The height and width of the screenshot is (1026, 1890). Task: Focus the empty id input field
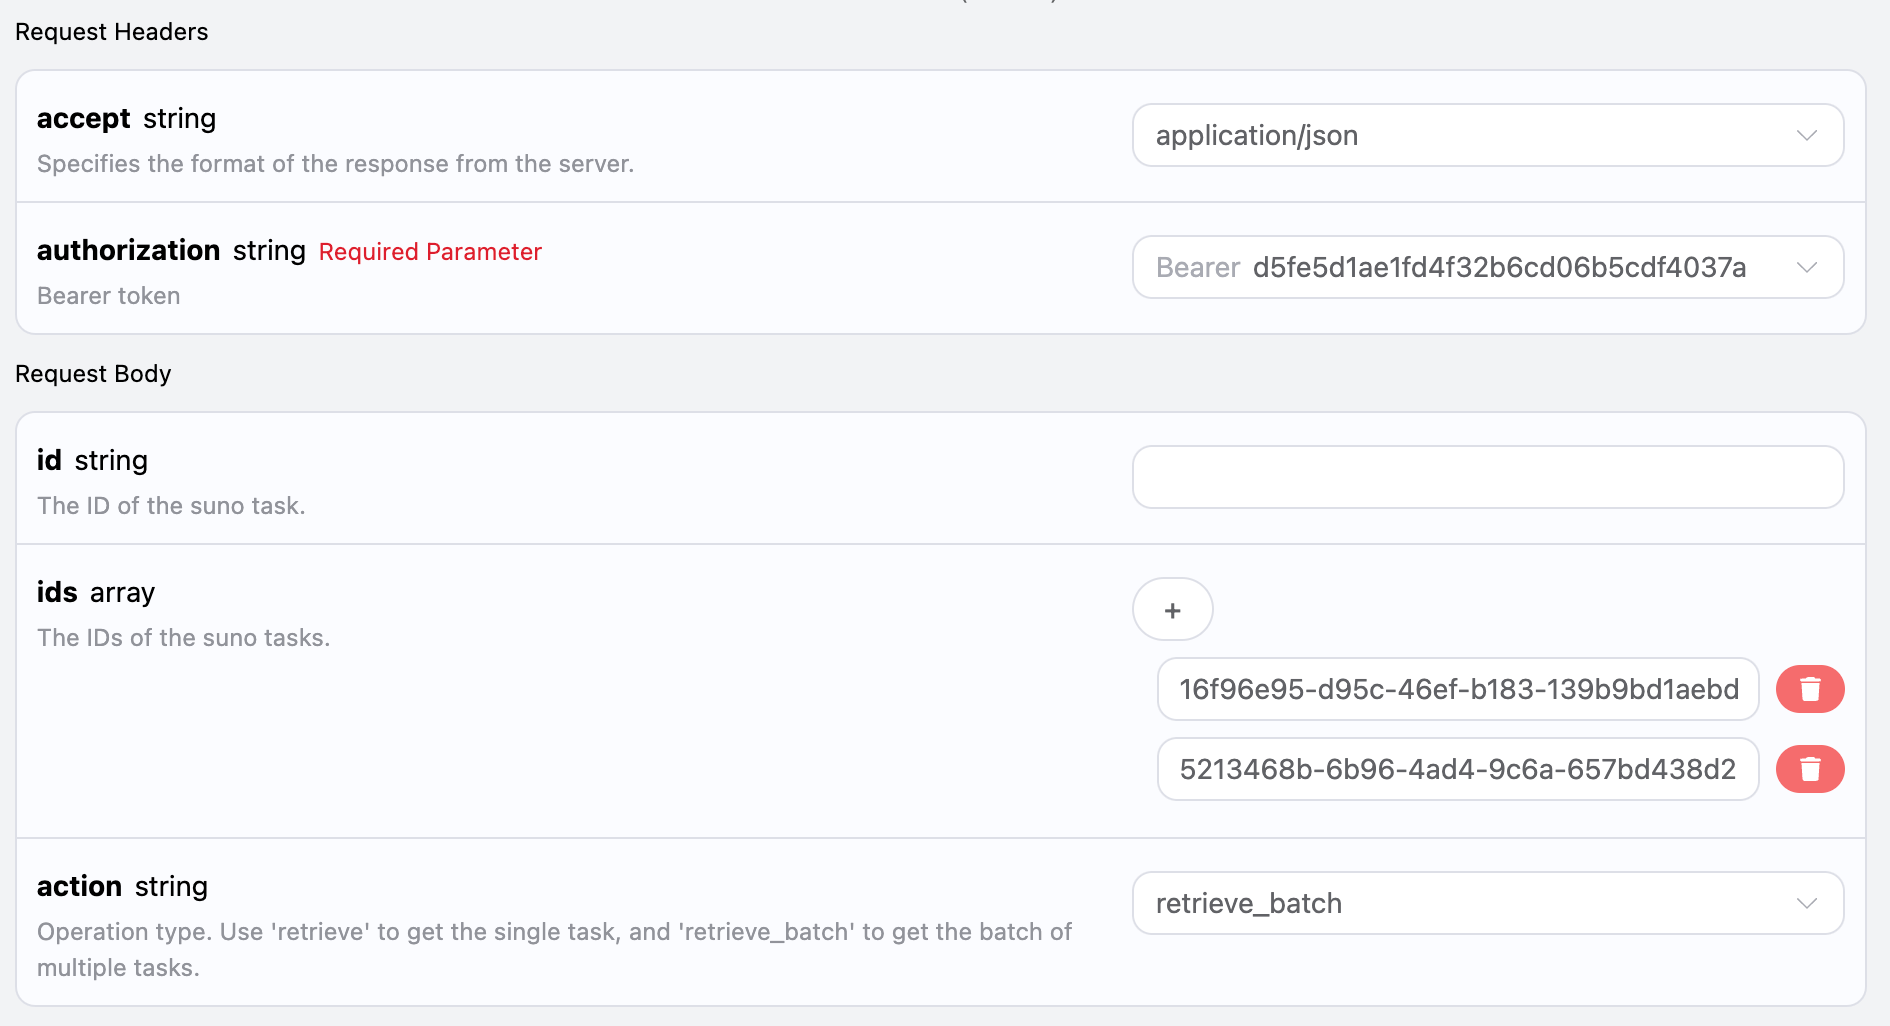tap(1487, 477)
